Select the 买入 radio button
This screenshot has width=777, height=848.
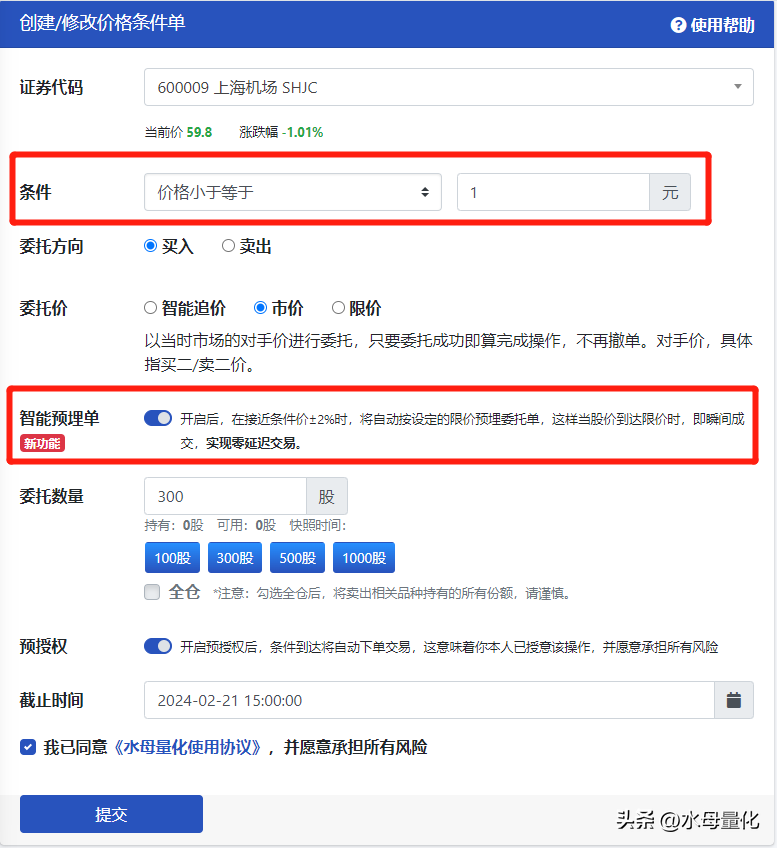150,246
